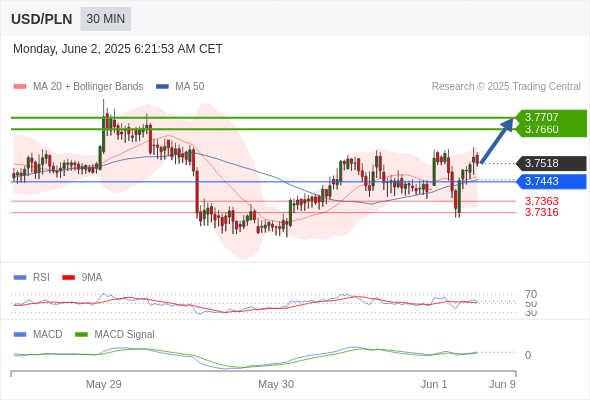The width and height of the screenshot is (590, 400).
Task: Open the Research © 2025 Trading Central link
Action: point(506,87)
